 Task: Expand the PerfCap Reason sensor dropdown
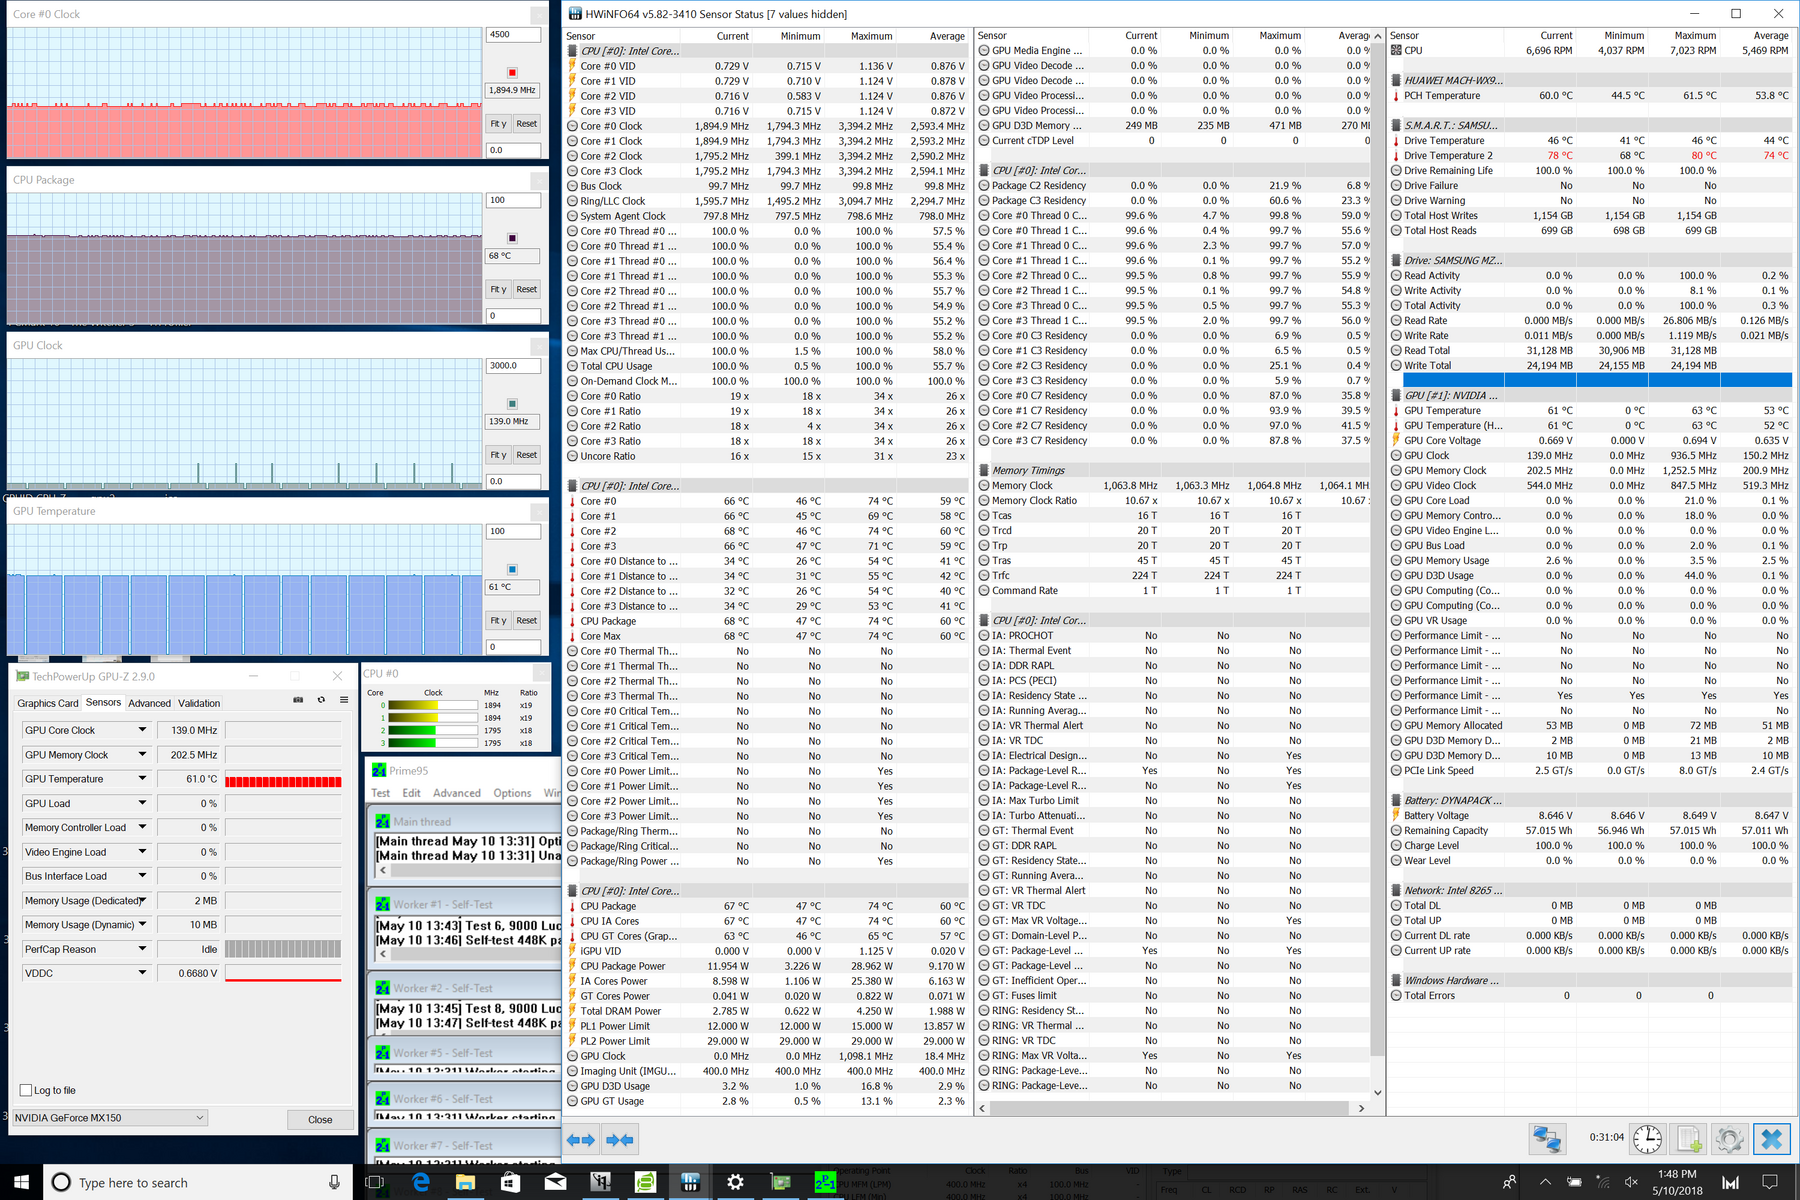pos(142,948)
